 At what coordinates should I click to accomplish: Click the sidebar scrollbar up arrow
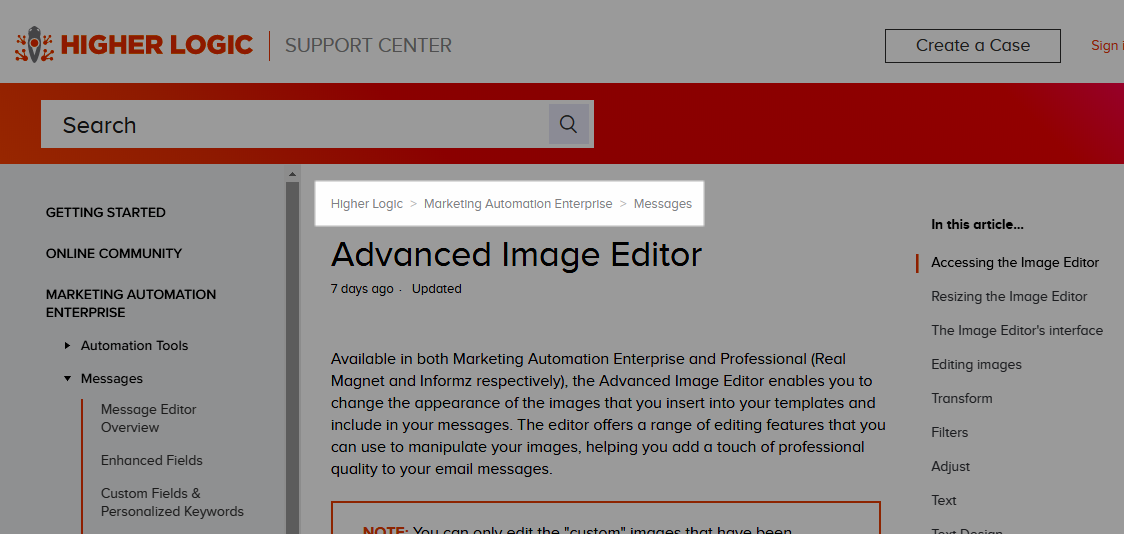coord(292,173)
